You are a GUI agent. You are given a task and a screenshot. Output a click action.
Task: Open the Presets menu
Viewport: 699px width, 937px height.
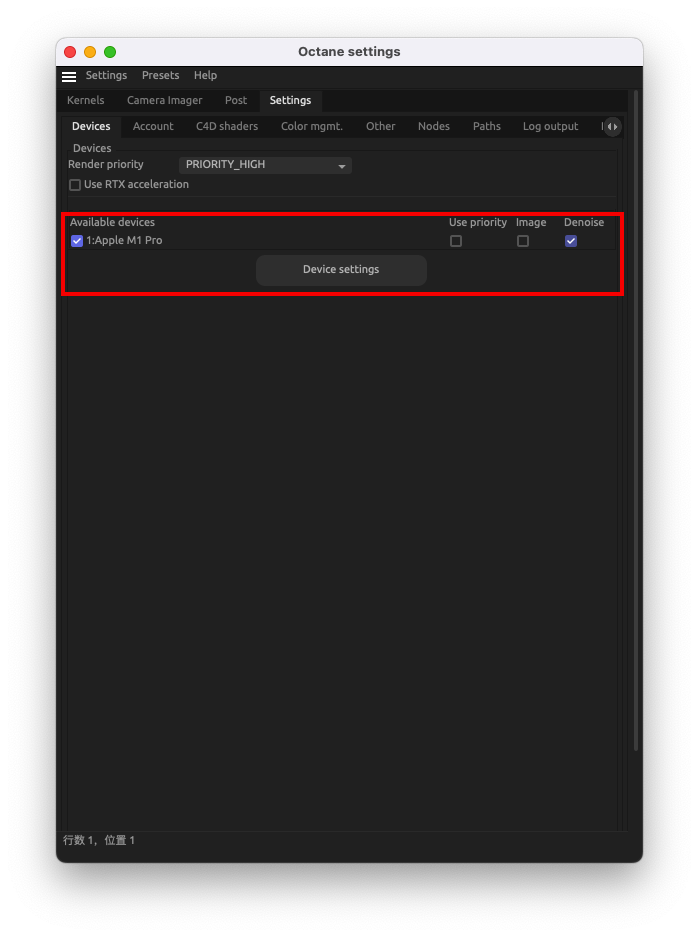pyautogui.click(x=160, y=76)
